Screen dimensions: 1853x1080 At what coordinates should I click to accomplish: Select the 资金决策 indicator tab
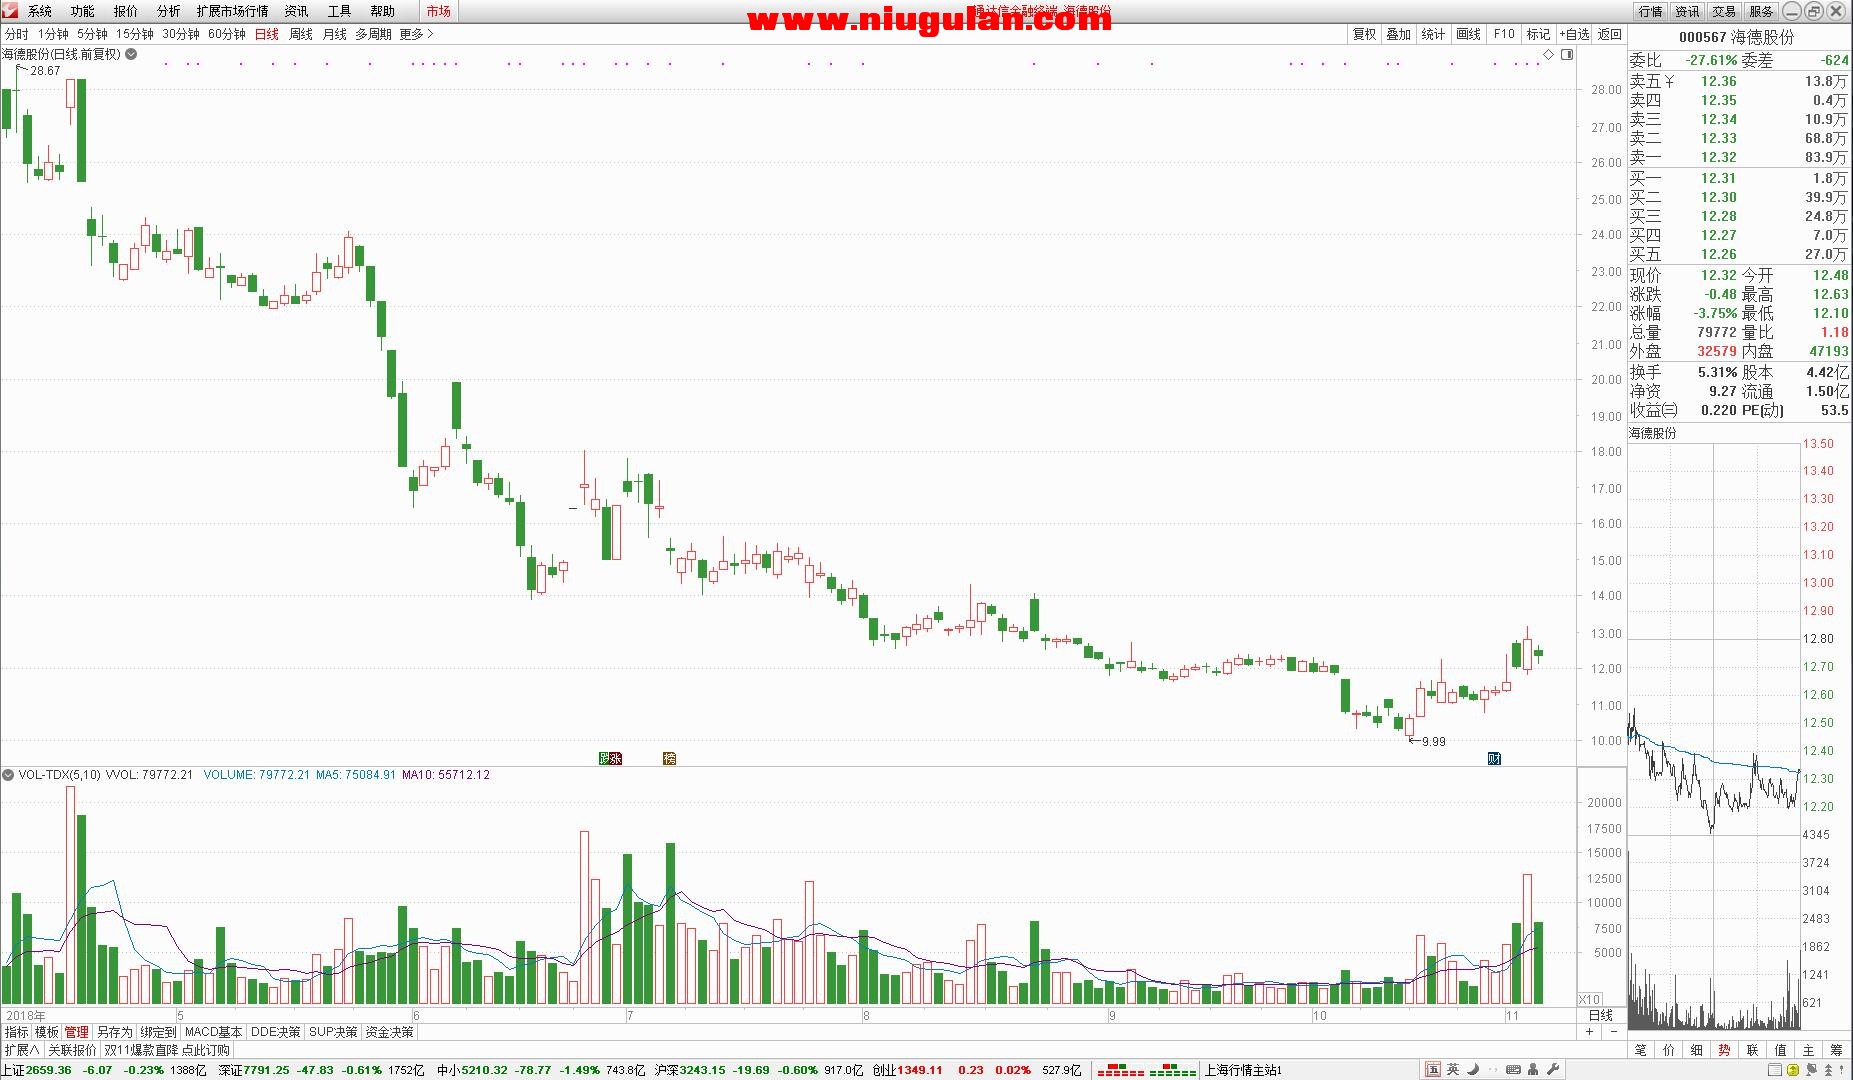click(x=389, y=1032)
